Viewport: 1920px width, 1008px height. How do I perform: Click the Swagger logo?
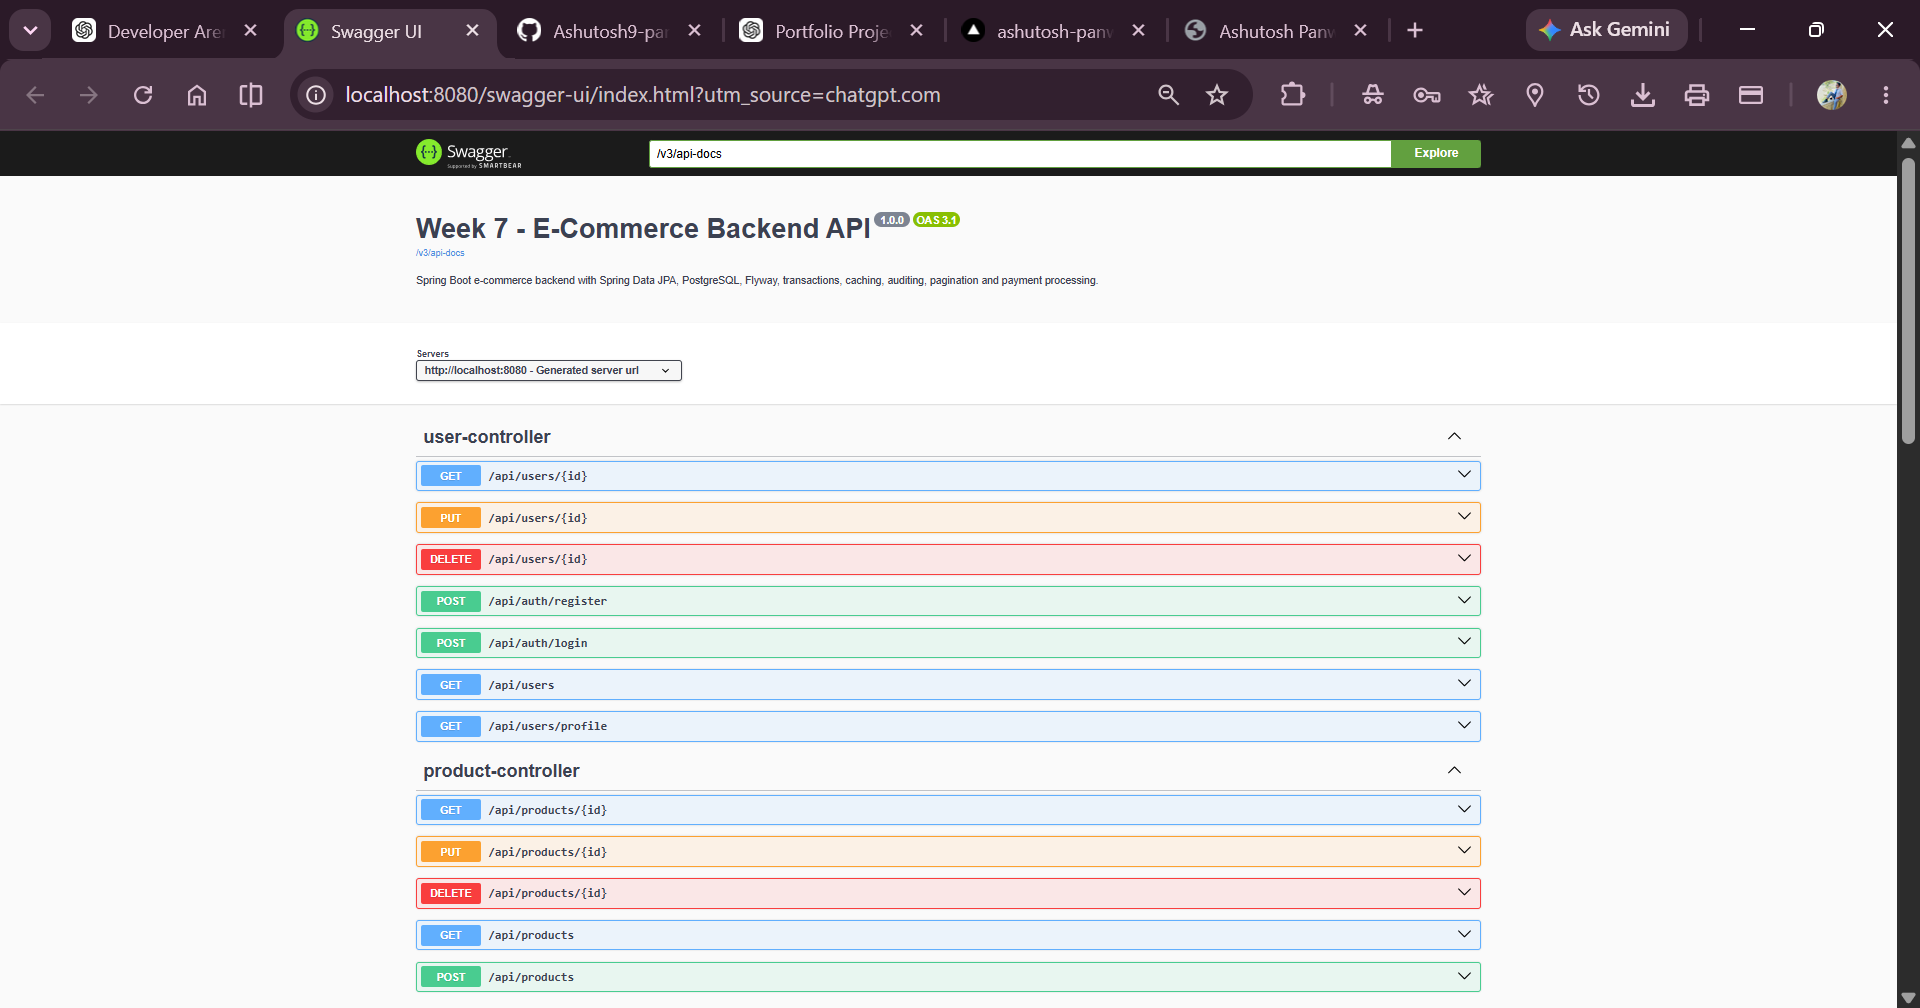469,153
